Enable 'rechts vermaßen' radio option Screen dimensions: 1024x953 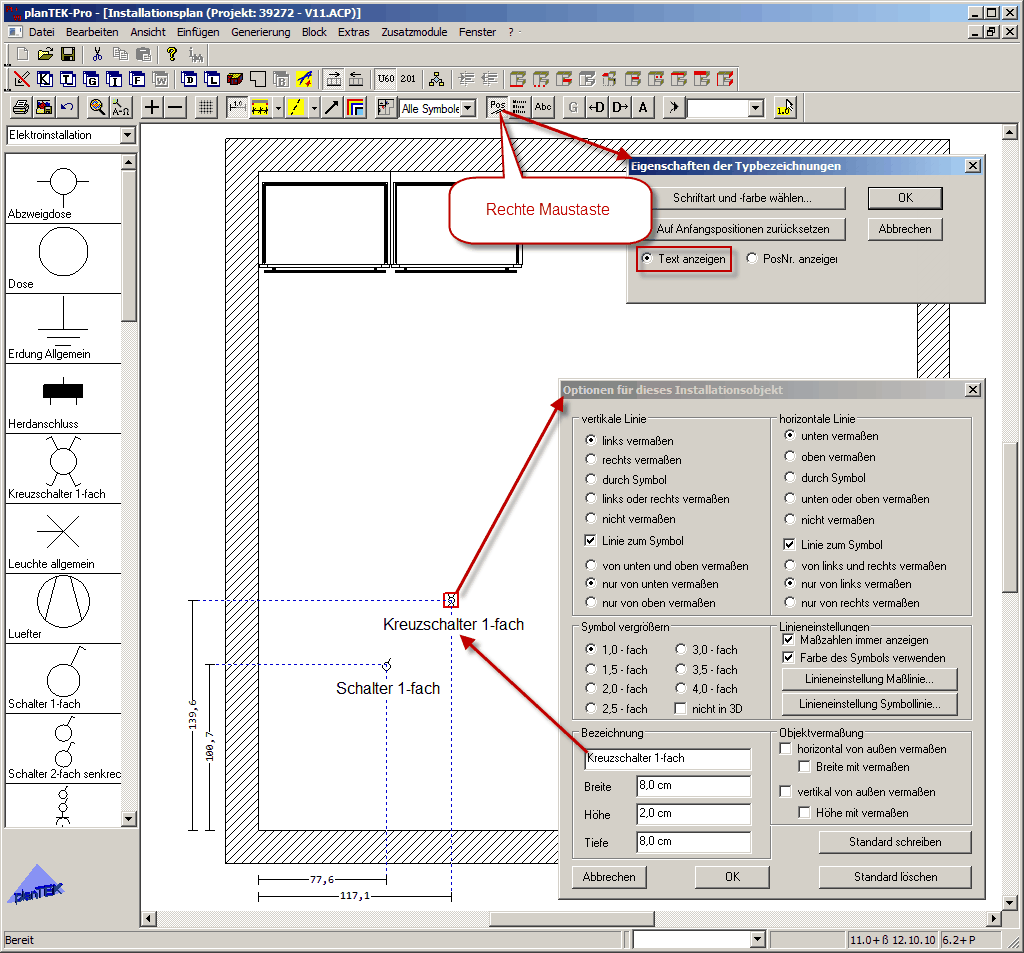click(591, 460)
